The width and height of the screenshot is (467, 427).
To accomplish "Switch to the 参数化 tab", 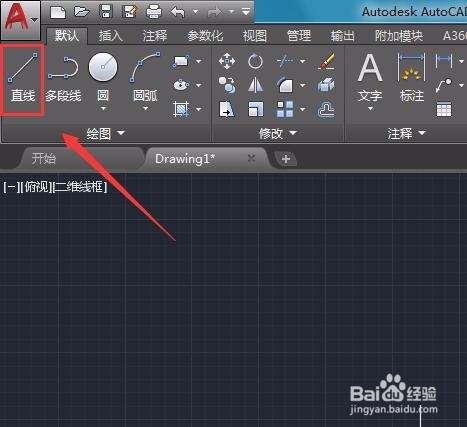I will (205, 35).
